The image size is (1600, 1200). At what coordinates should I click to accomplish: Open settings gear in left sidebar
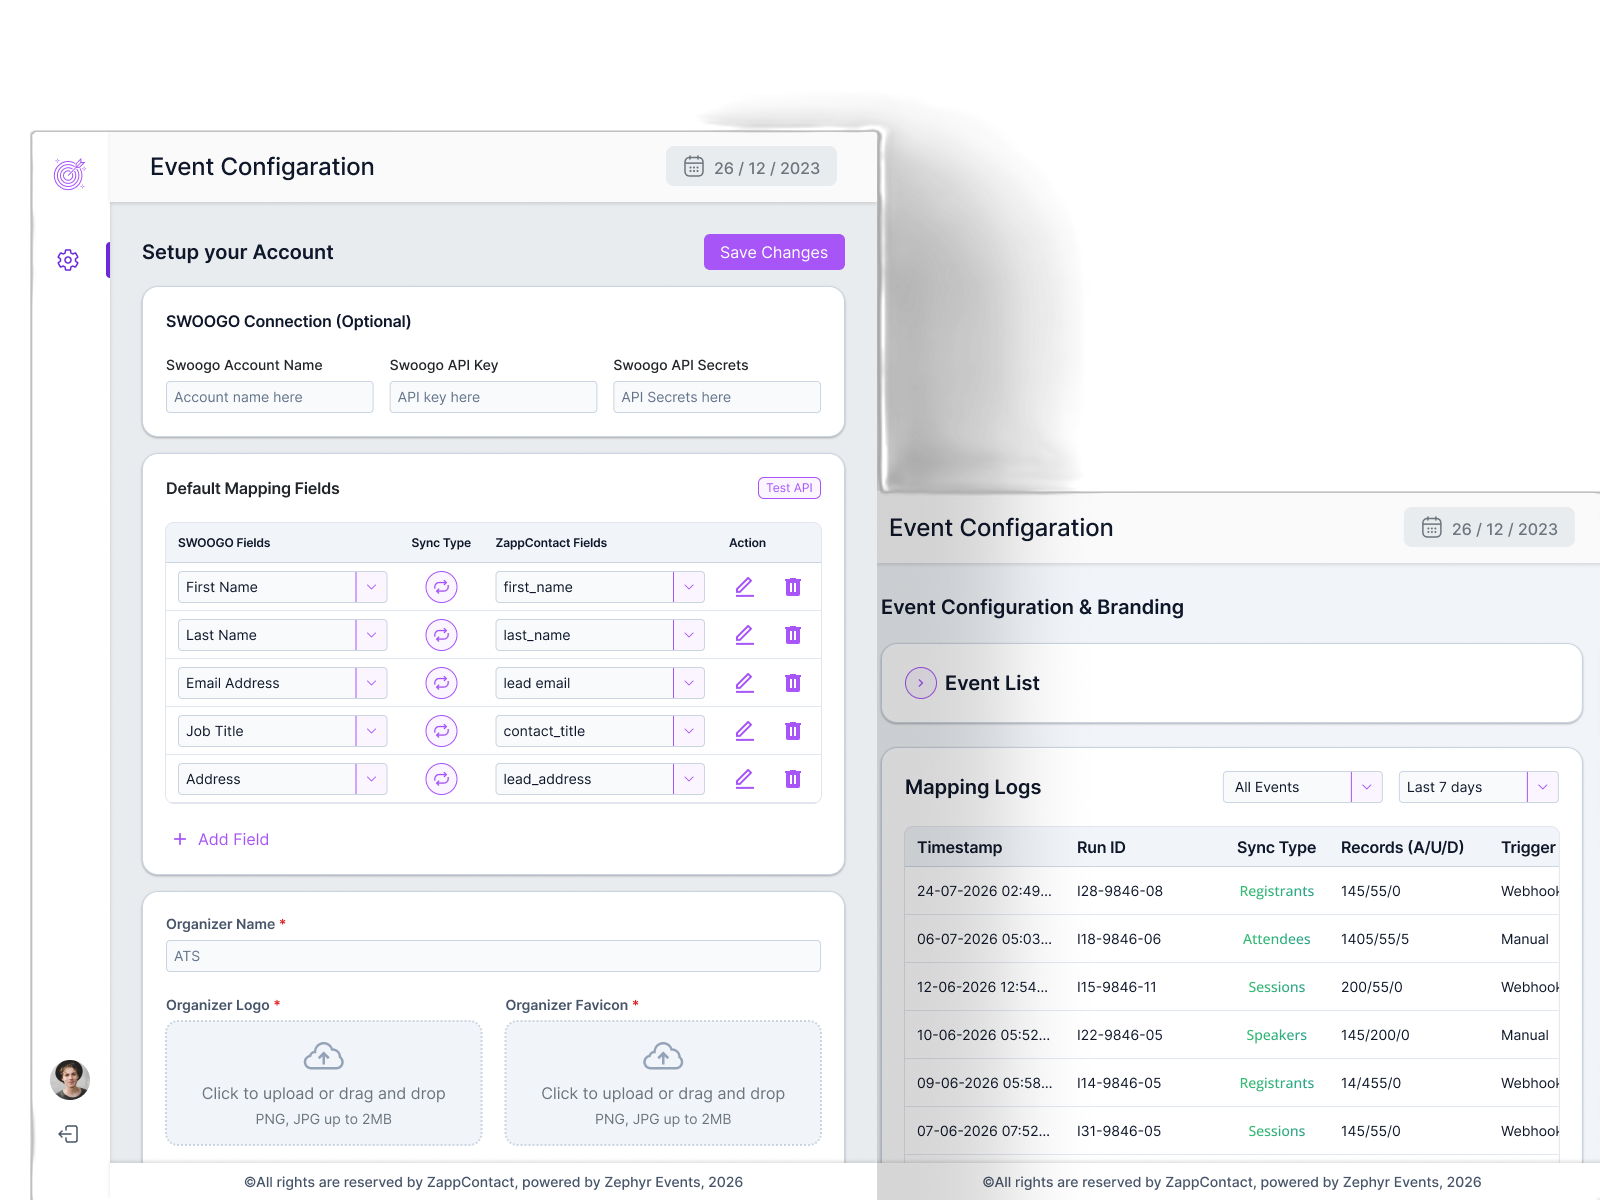68,260
